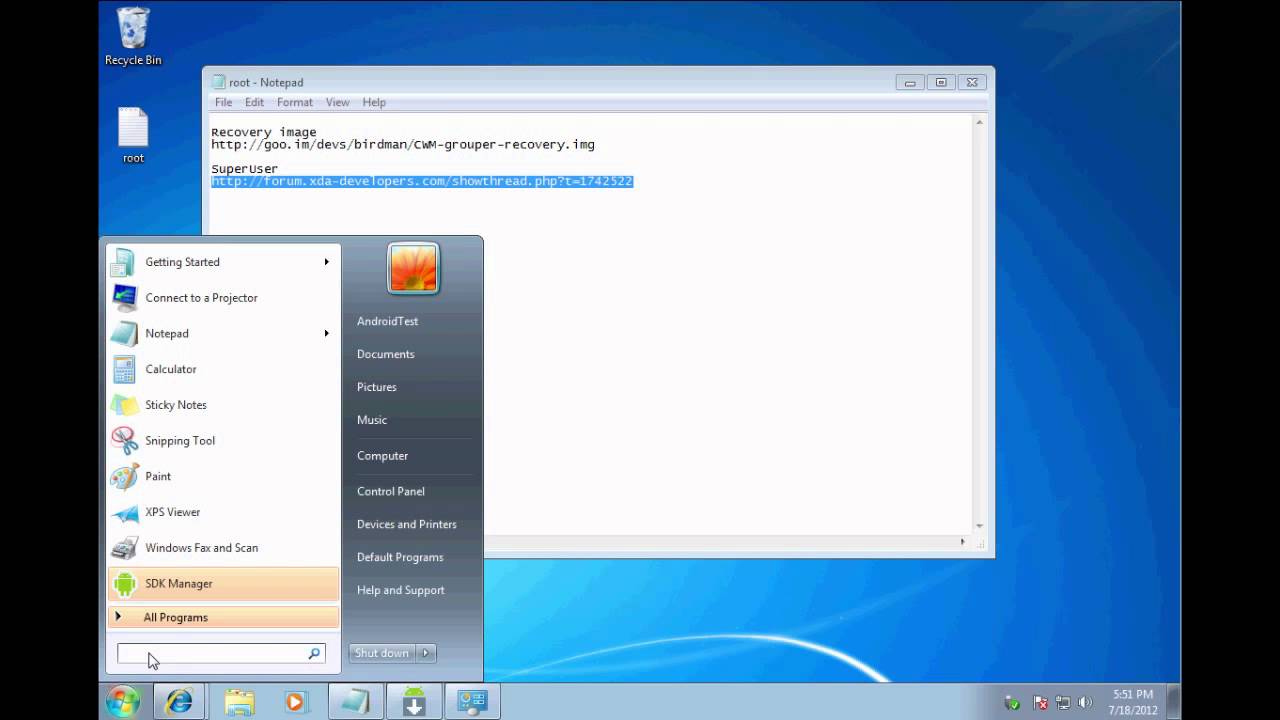Open Sticky Notes program
This screenshot has height=720, width=1280.
(223, 405)
